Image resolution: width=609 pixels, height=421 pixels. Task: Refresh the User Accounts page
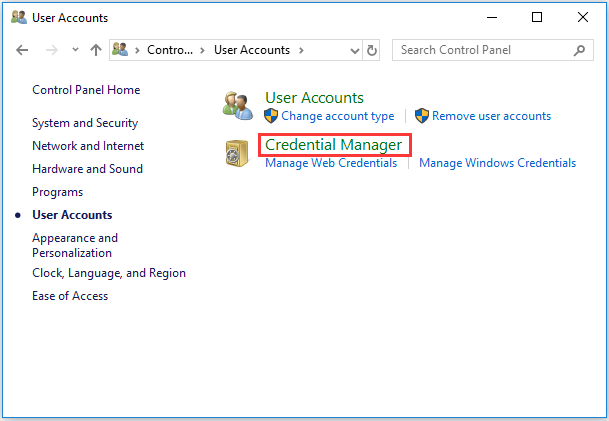pos(371,50)
